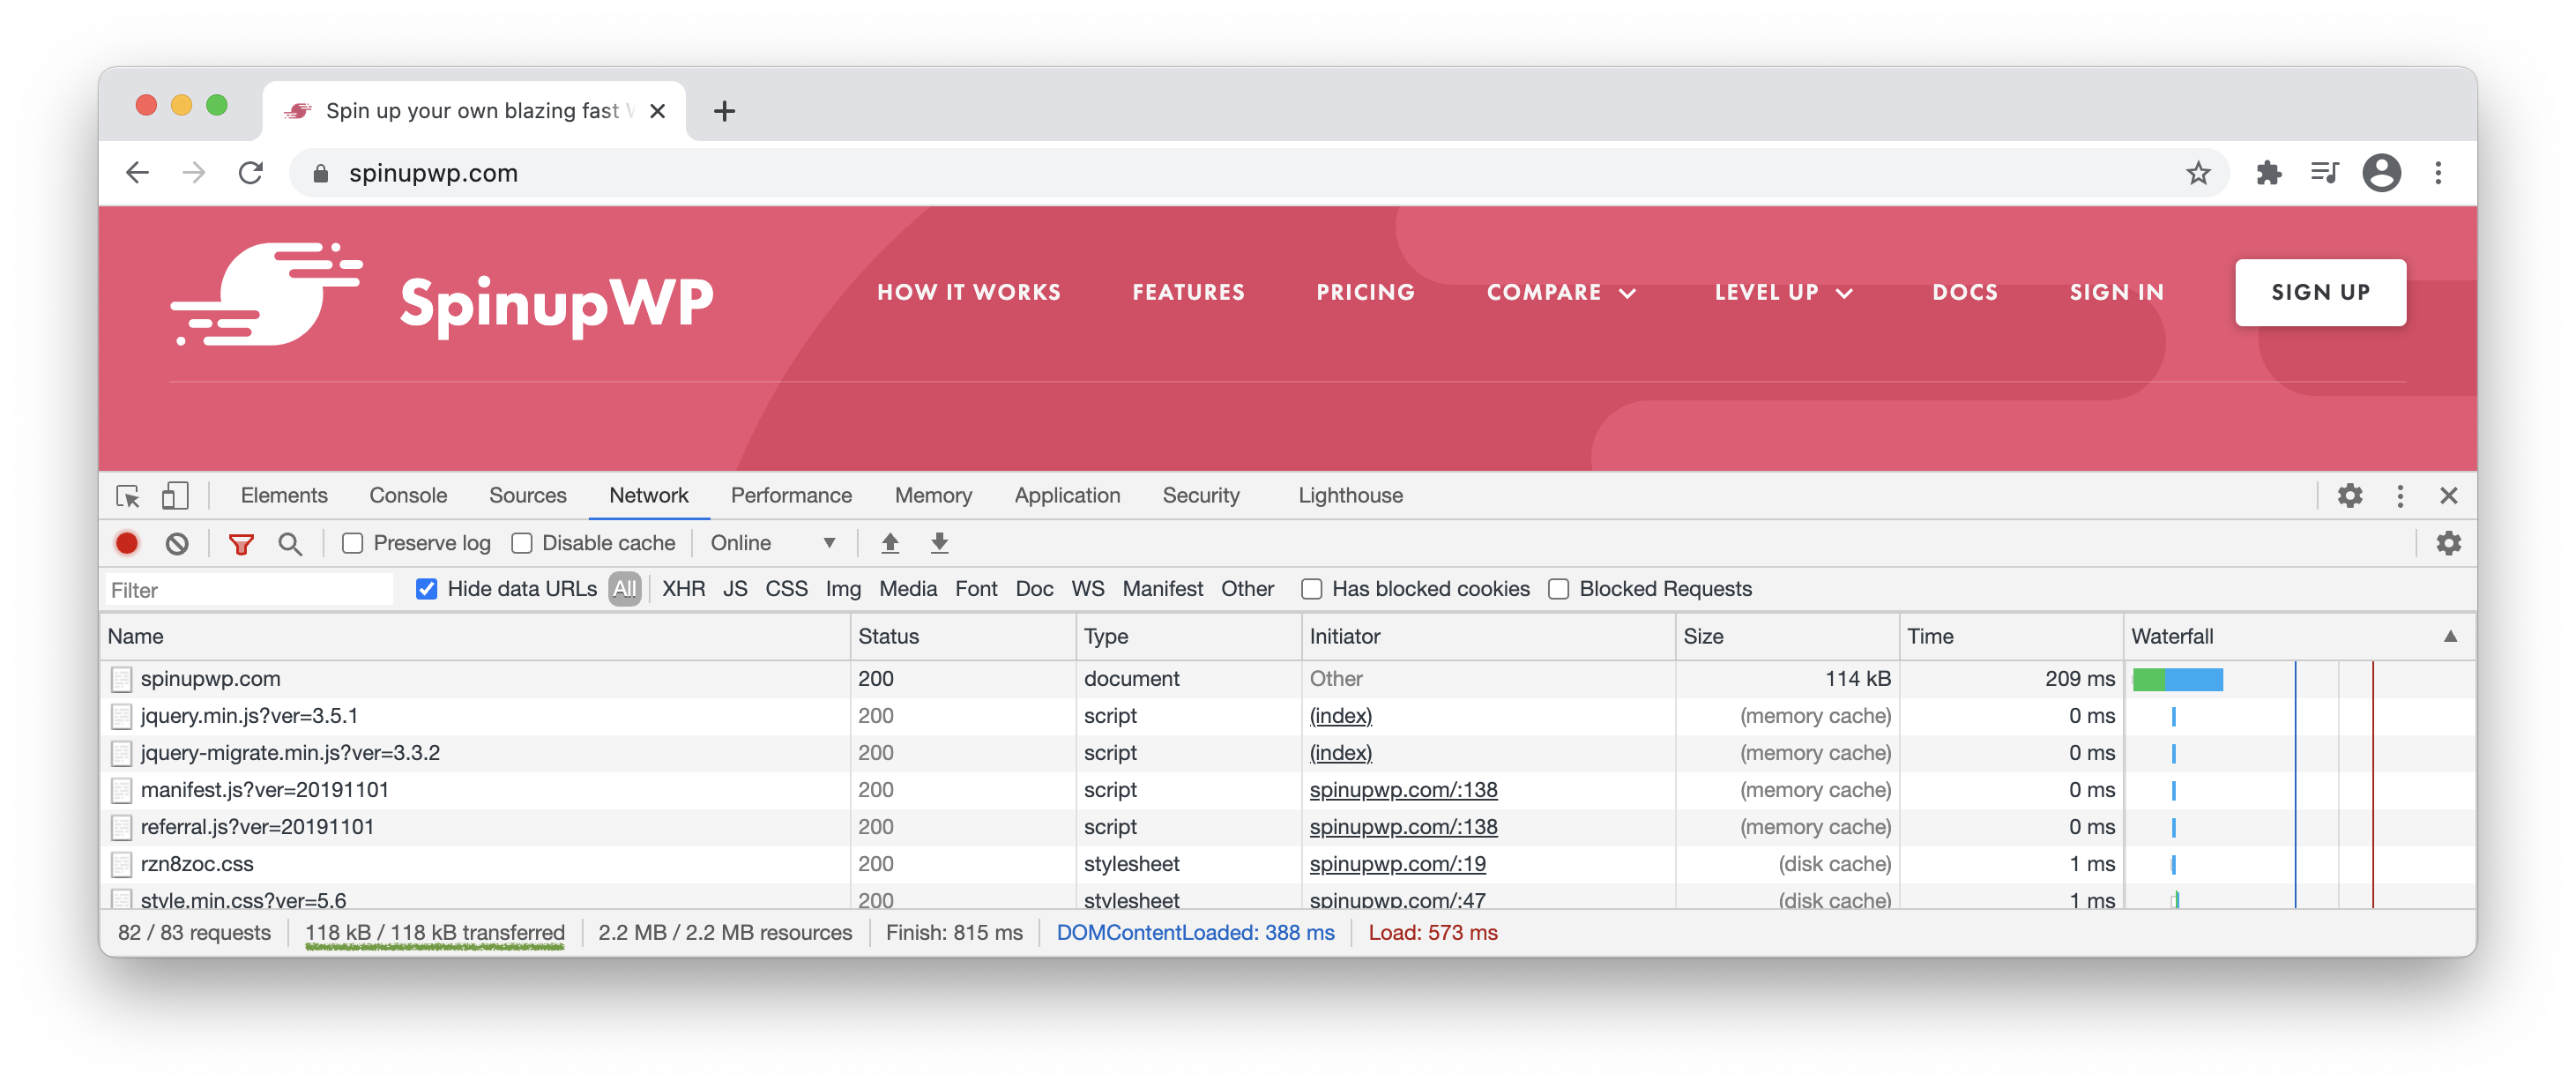Viewport: 2576px width, 1088px height.
Task: Open the Online throttling dropdown
Action: pos(773,543)
